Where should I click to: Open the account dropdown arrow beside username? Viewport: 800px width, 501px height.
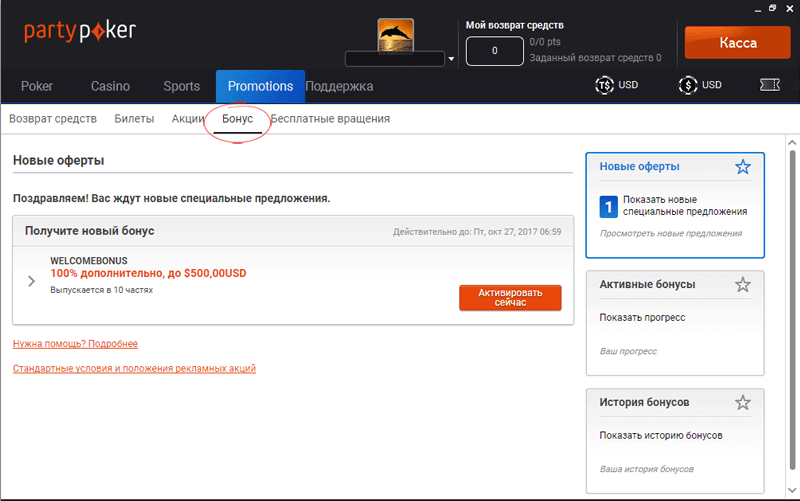pos(451,59)
